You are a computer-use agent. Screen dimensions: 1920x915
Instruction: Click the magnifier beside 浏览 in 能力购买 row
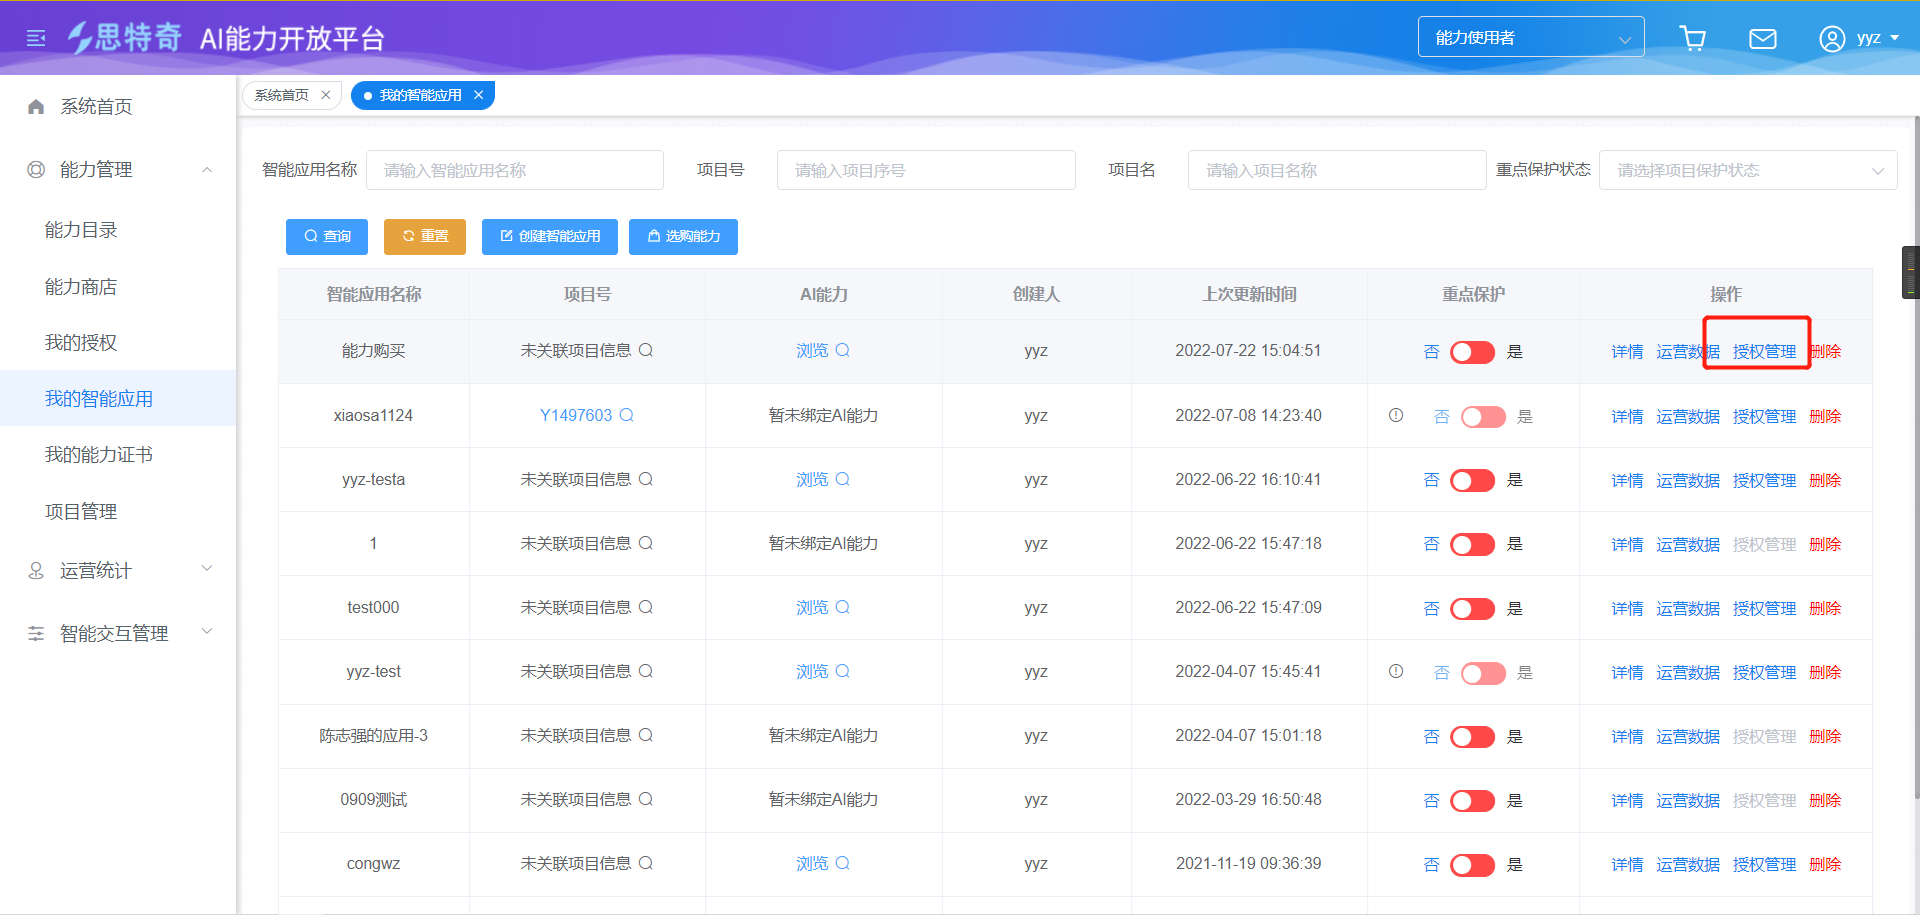843,350
